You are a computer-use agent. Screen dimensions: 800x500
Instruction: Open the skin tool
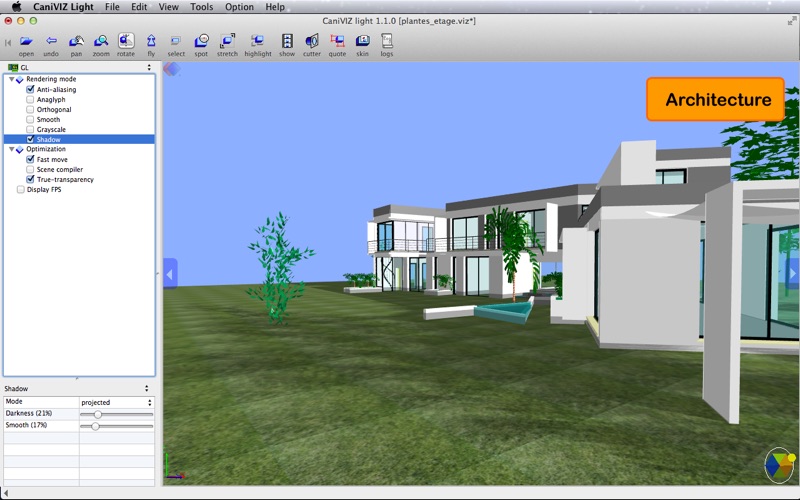point(362,41)
